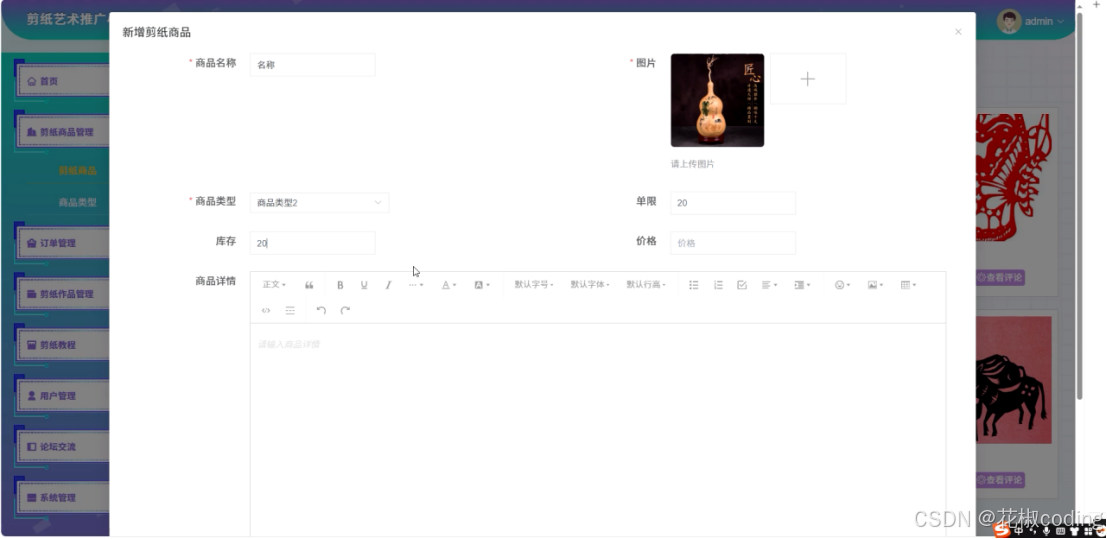Click the 单限 input field

click(733, 203)
